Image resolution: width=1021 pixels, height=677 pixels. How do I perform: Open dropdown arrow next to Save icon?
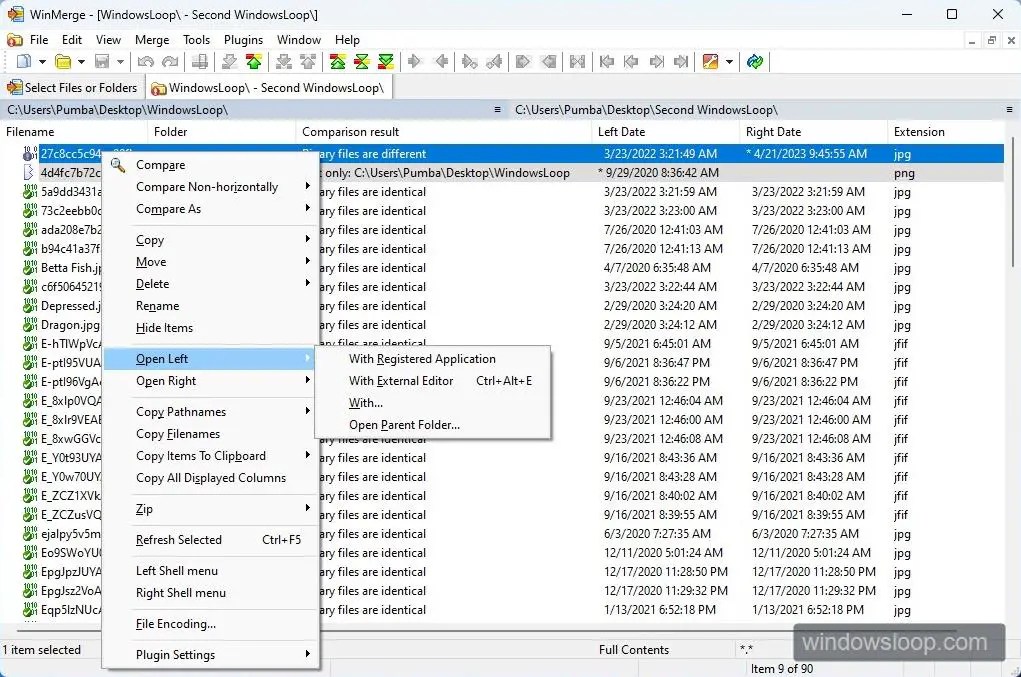point(120,62)
